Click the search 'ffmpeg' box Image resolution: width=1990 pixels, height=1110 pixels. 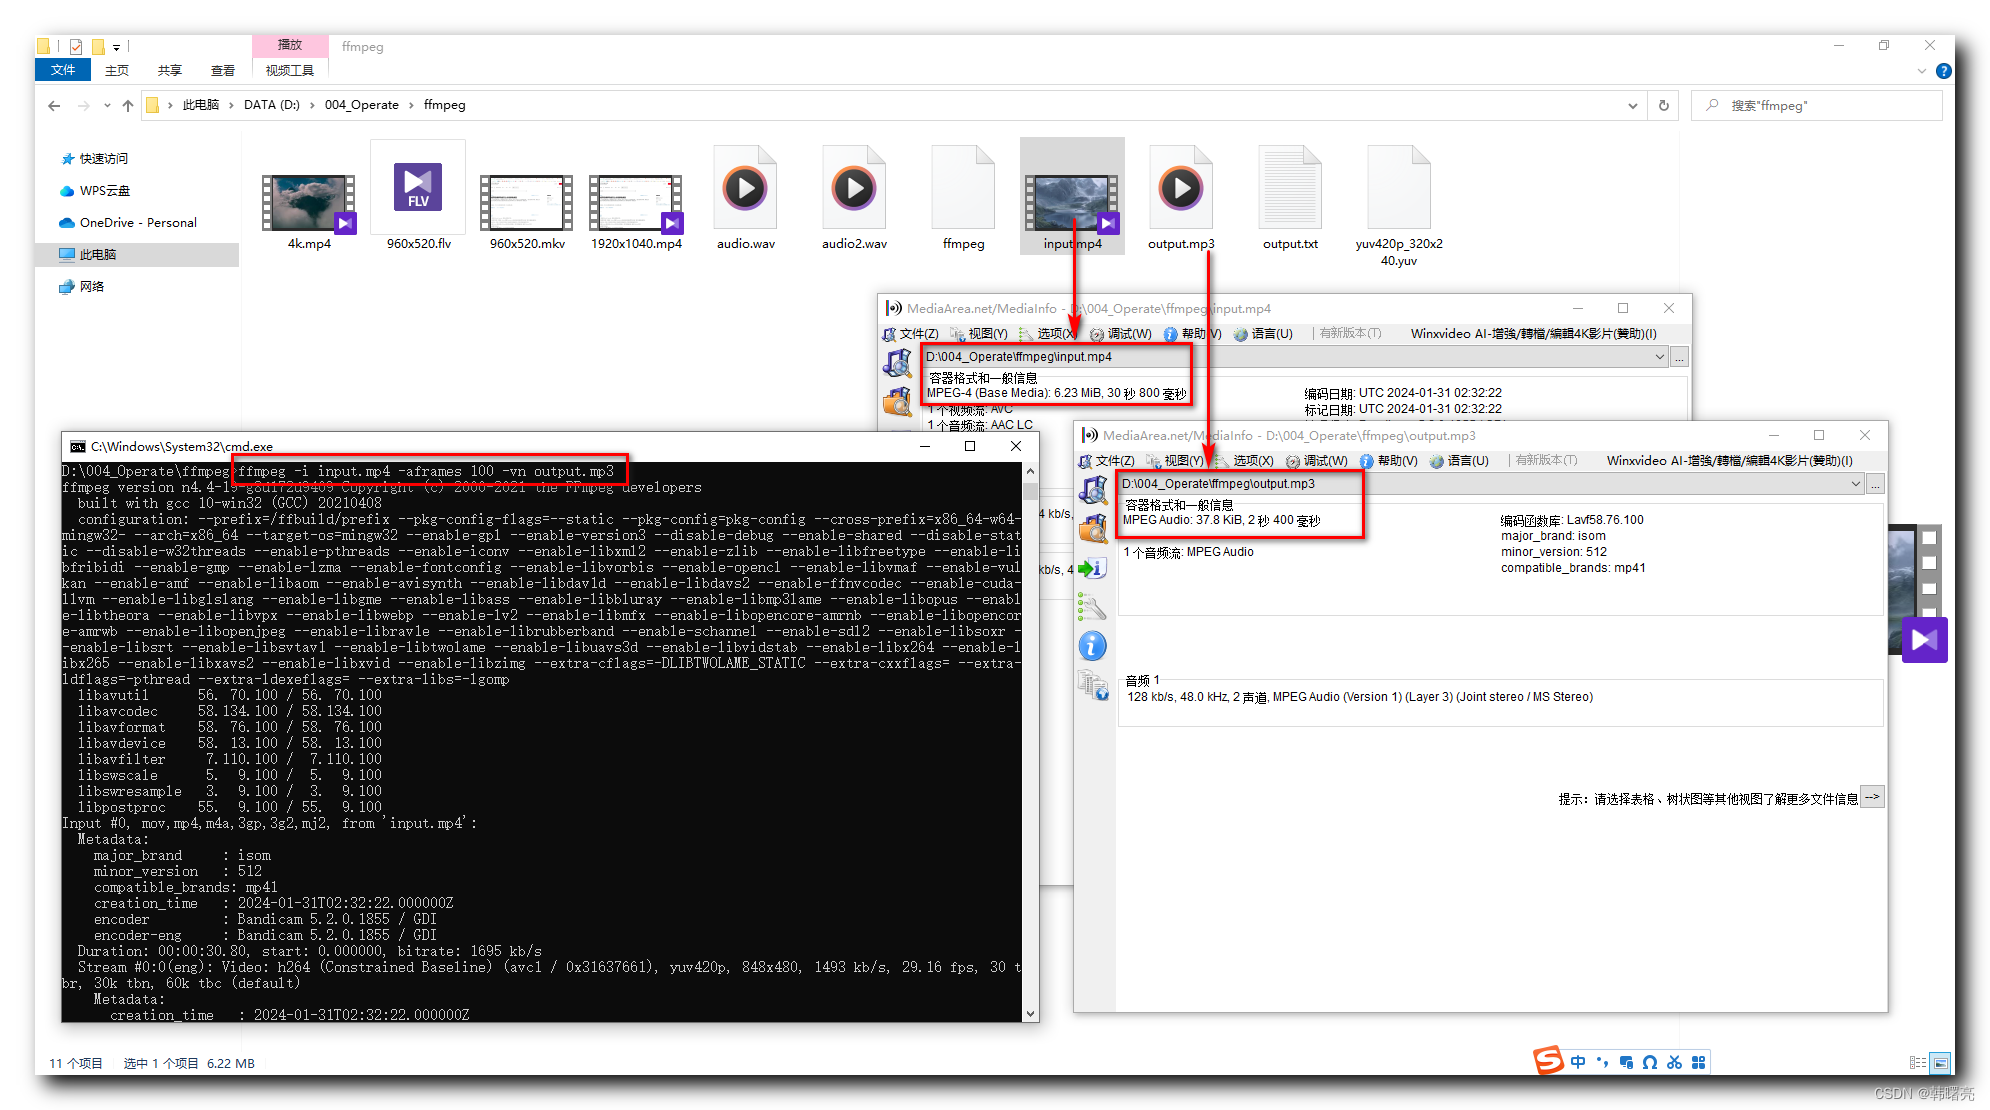[1817, 105]
